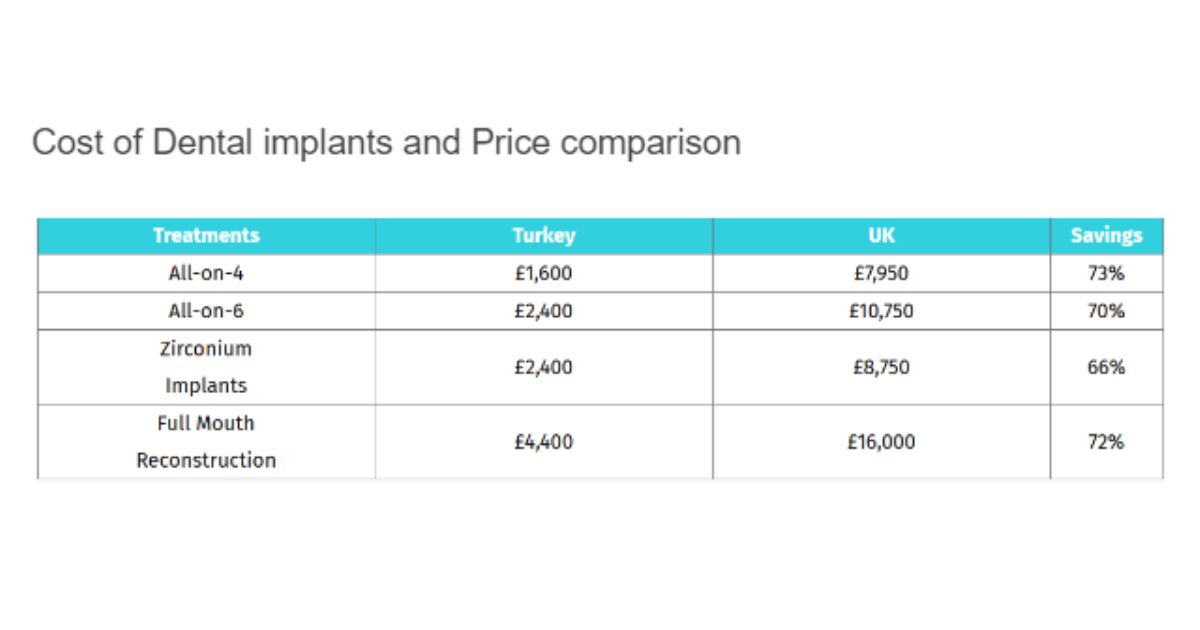The height and width of the screenshot is (630, 1200).
Task: Click the Savings column header
Action: click(x=1106, y=236)
